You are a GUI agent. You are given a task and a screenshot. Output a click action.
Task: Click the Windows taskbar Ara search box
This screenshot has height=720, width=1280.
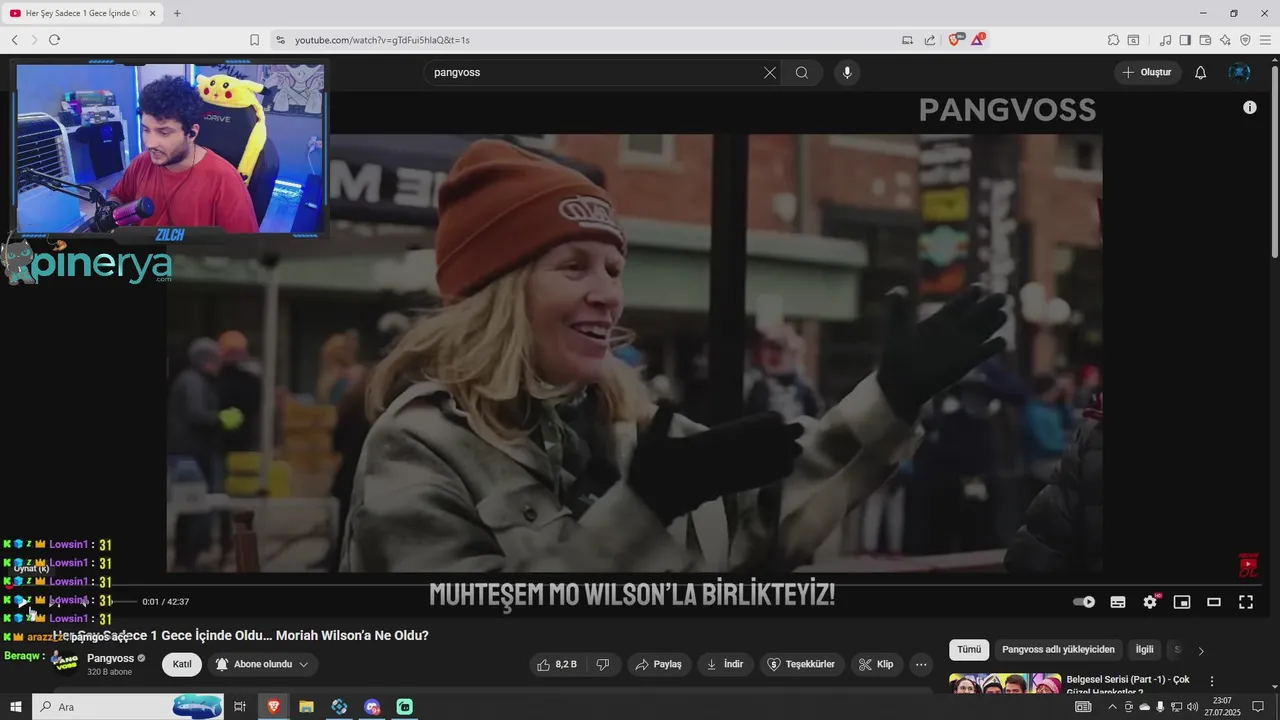[x=128, y=707]
